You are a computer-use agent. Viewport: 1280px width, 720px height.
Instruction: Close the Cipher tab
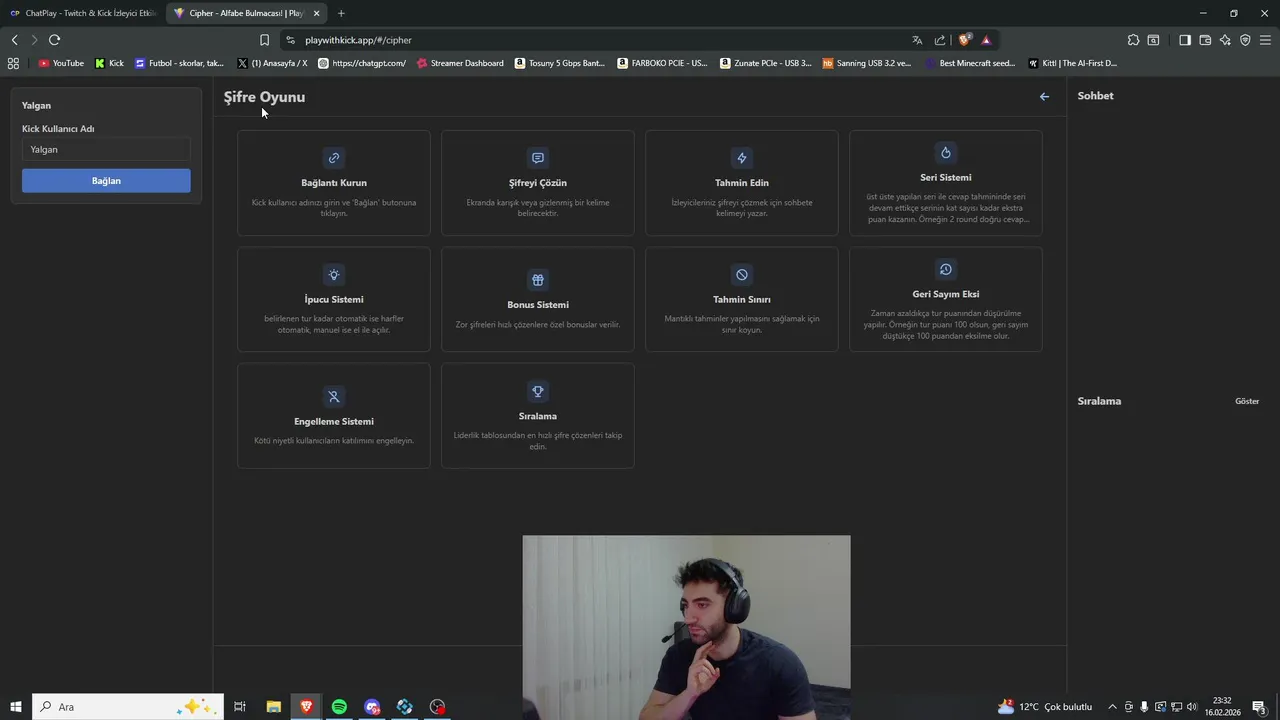click(x=317, y=13)
